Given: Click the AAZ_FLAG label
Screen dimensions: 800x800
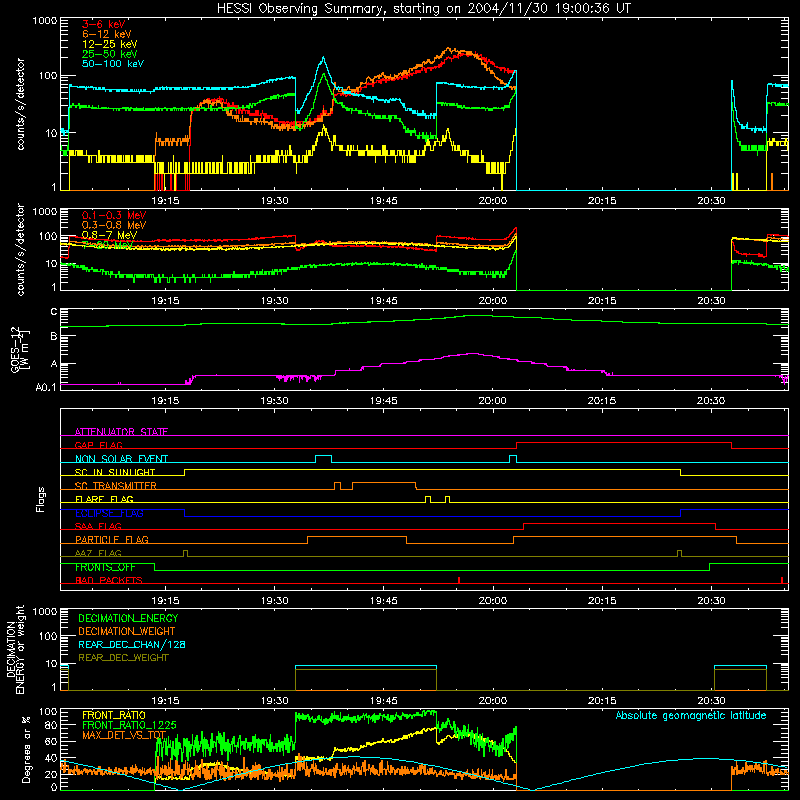Looking at the screenshot, I should pyautogui.click(x=98, y=553).
